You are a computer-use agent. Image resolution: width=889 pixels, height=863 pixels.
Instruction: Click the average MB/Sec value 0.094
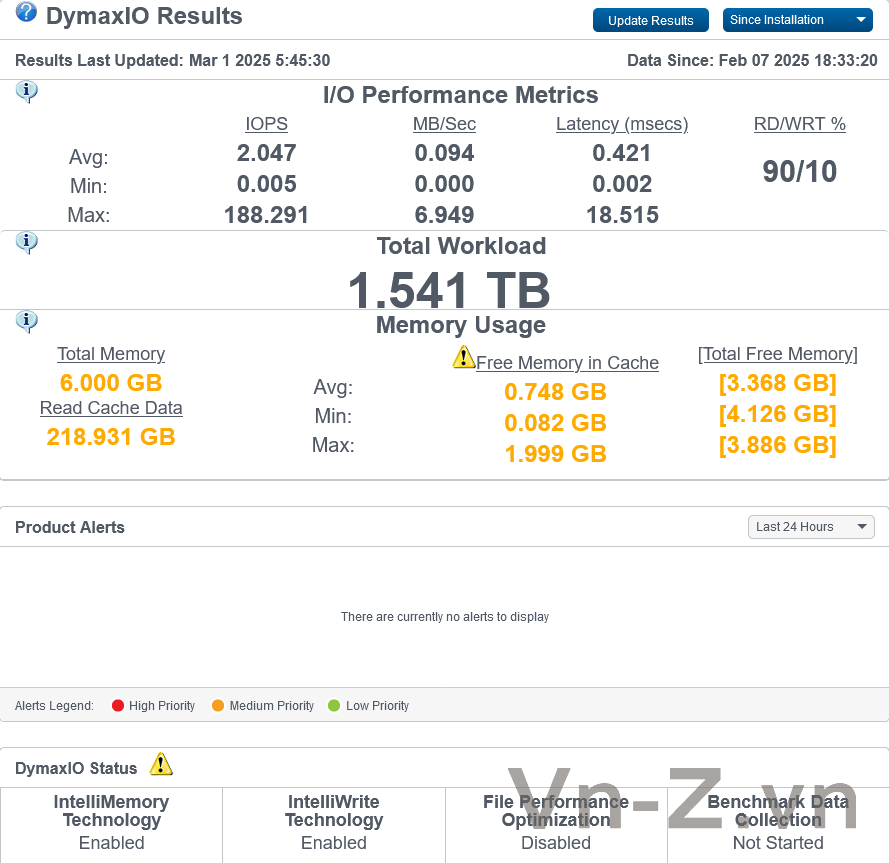[444, 153]
